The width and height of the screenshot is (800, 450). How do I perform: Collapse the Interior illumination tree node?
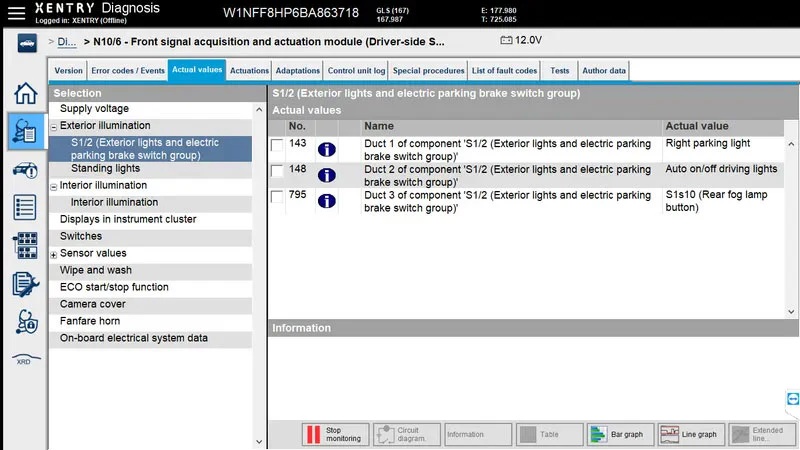(x=54, y=187)
